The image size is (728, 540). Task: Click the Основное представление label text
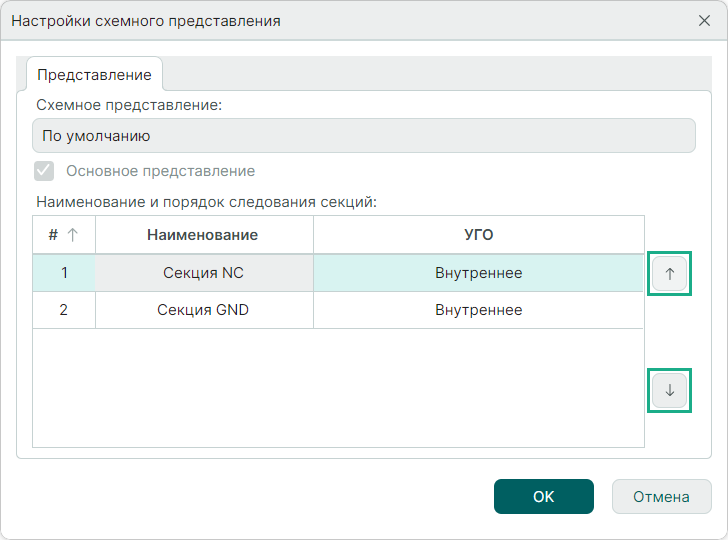click(x=160, y=171)
